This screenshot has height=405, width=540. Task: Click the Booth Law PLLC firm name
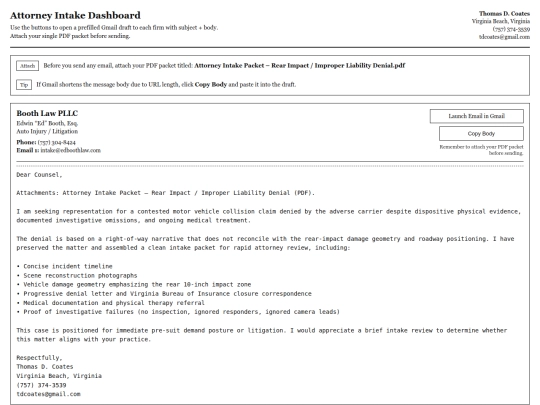(x=47, y=113)
